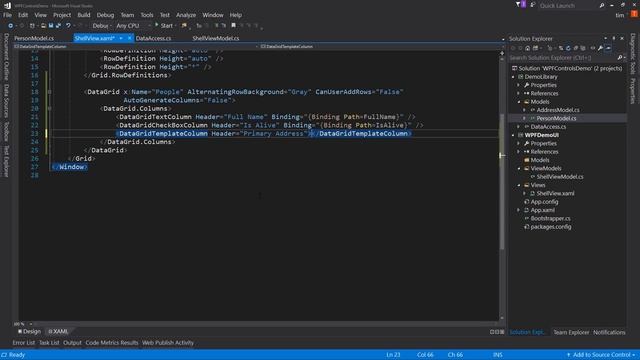This screenshot has height=360, width=640.
Task: Switch to the DataAccess.cs tab
Action: click(x=153, y=38)
